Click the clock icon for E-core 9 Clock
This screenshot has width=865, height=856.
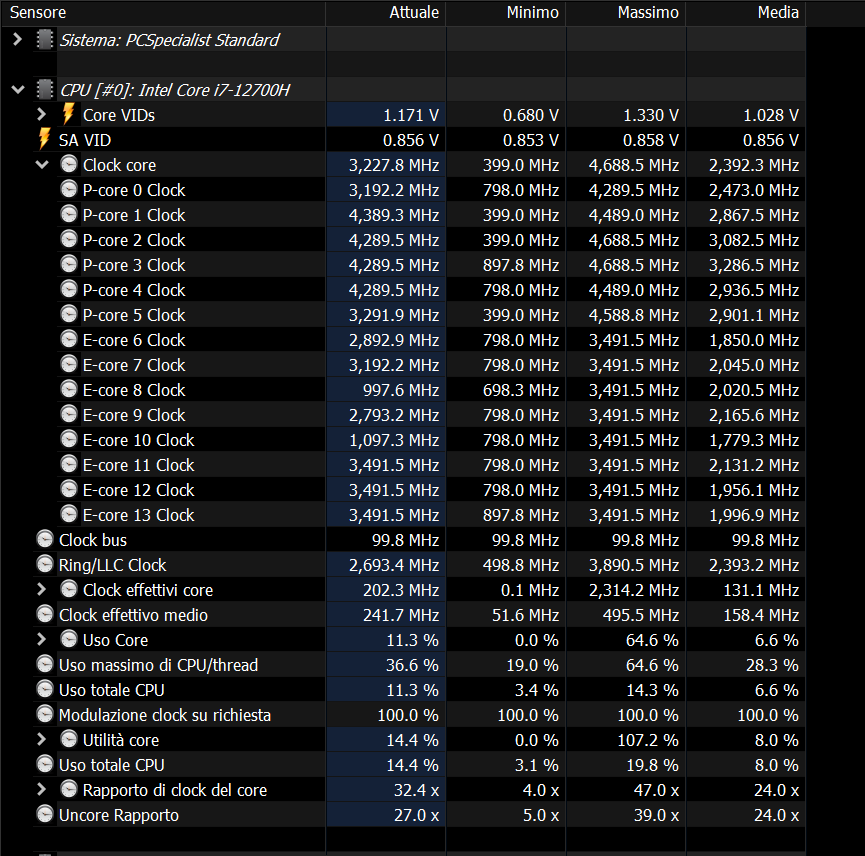click(x=69, y=414)
